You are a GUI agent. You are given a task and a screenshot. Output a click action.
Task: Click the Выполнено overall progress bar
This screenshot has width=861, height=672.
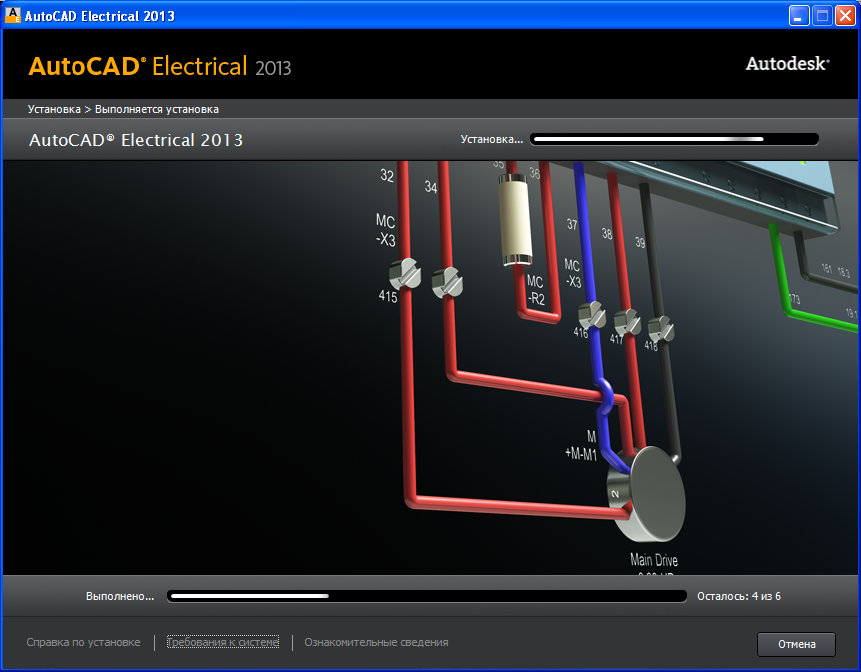point(427,596)
